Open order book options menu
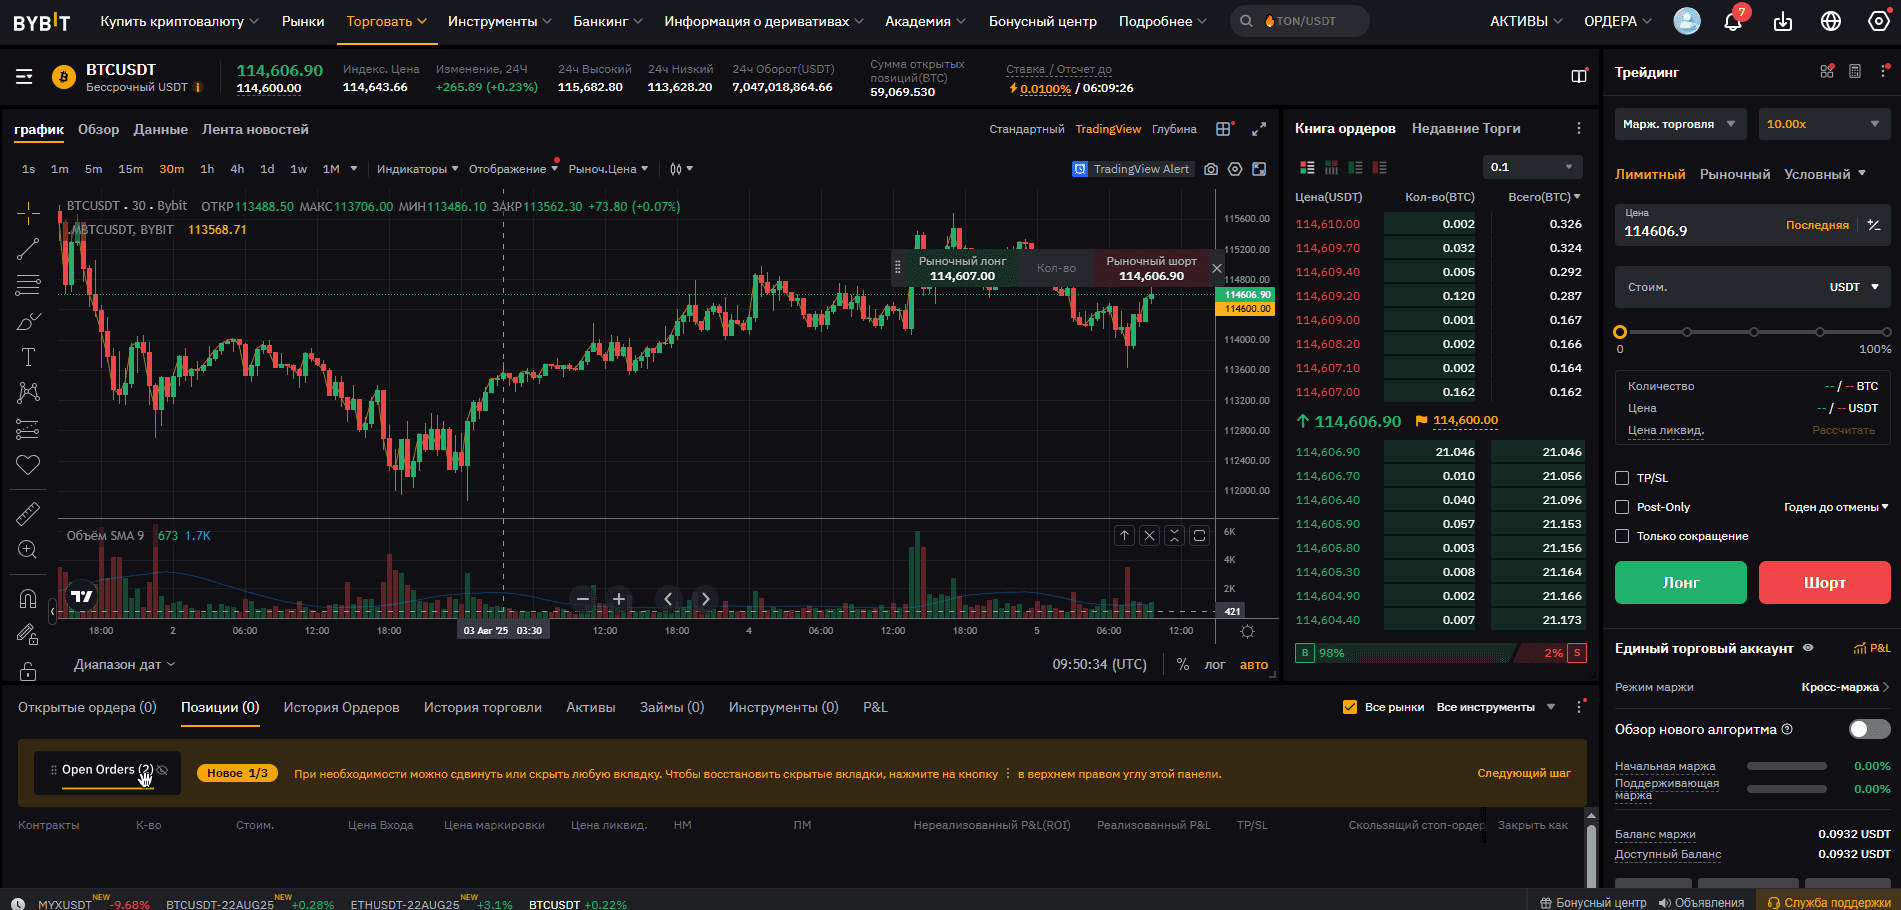 1579,128
